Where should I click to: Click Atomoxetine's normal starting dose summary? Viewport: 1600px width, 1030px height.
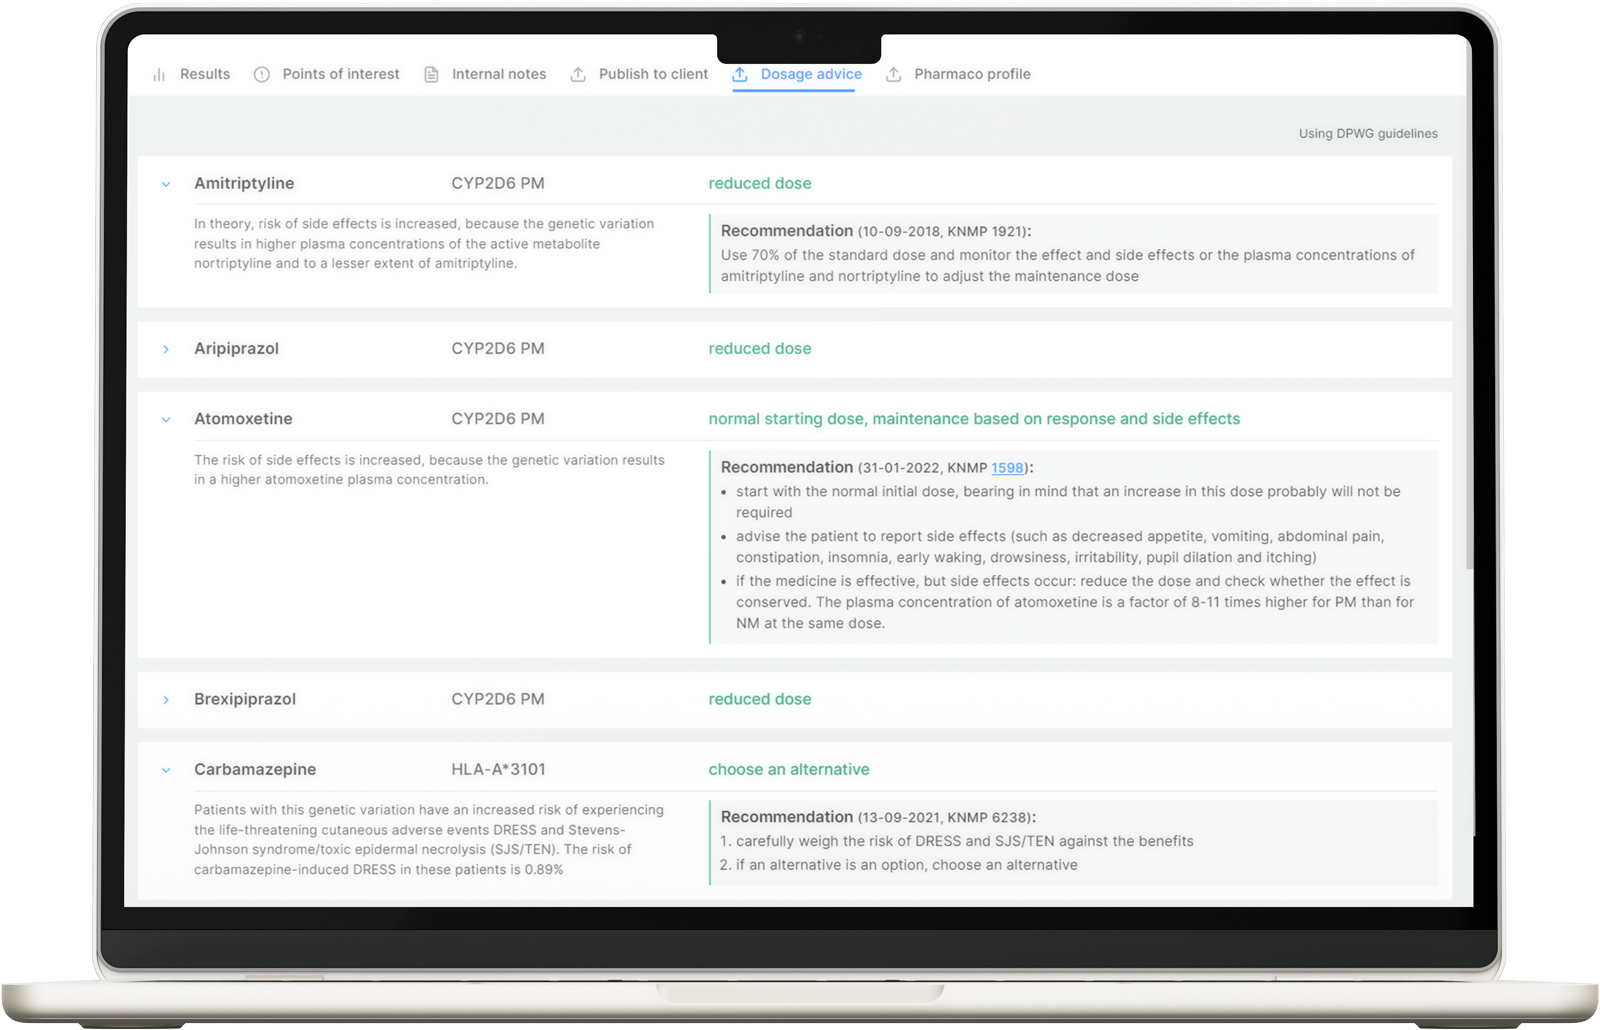(x=973, y=419)
